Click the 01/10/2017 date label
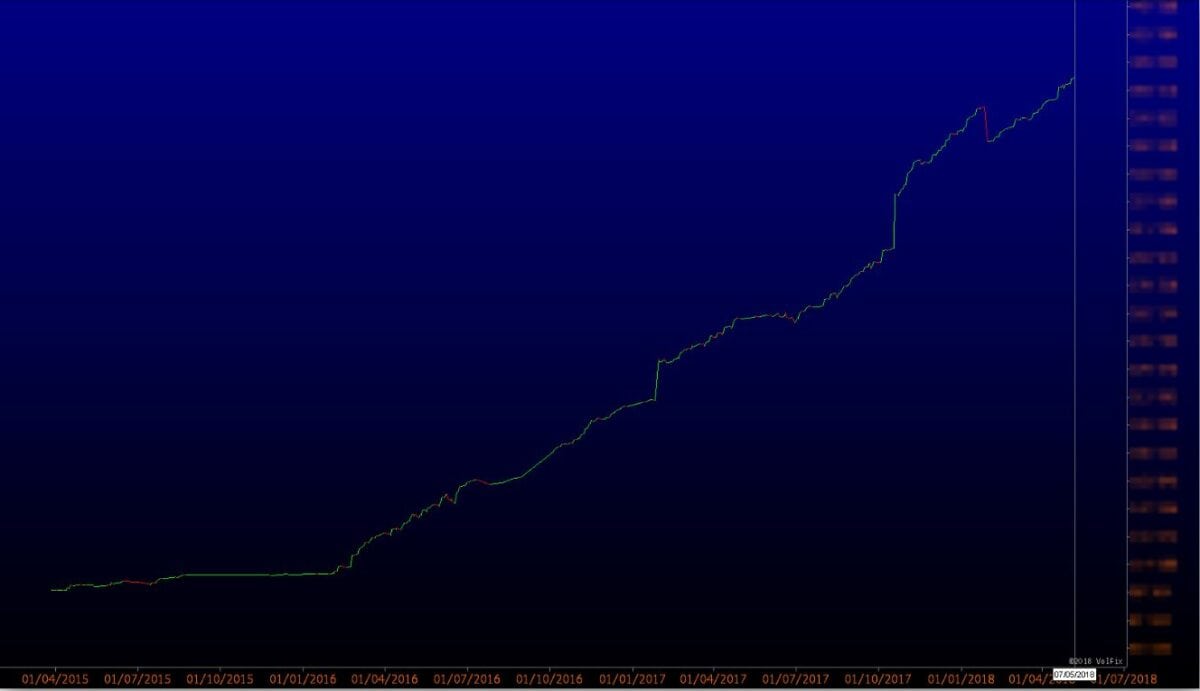The image size is (1200, 691). click(880, 679)
